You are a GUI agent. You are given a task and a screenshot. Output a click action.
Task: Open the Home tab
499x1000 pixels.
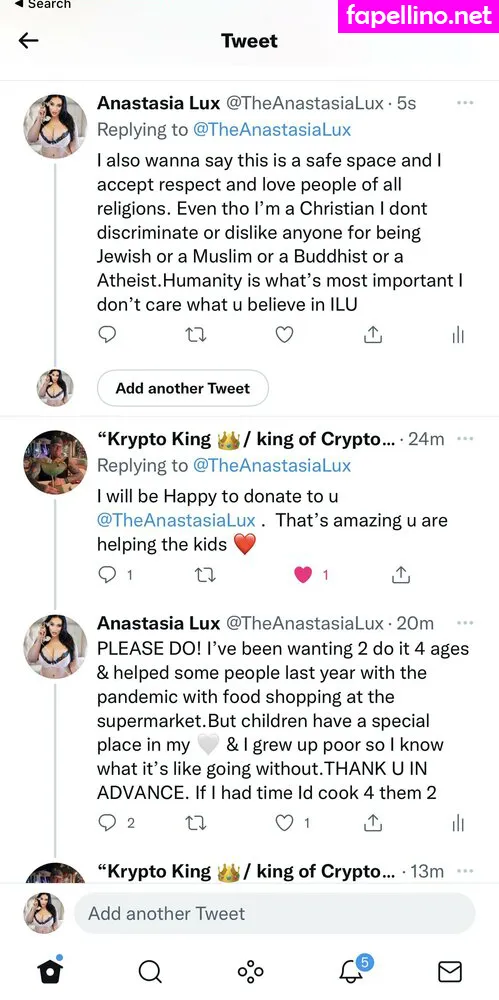[50, 971]
